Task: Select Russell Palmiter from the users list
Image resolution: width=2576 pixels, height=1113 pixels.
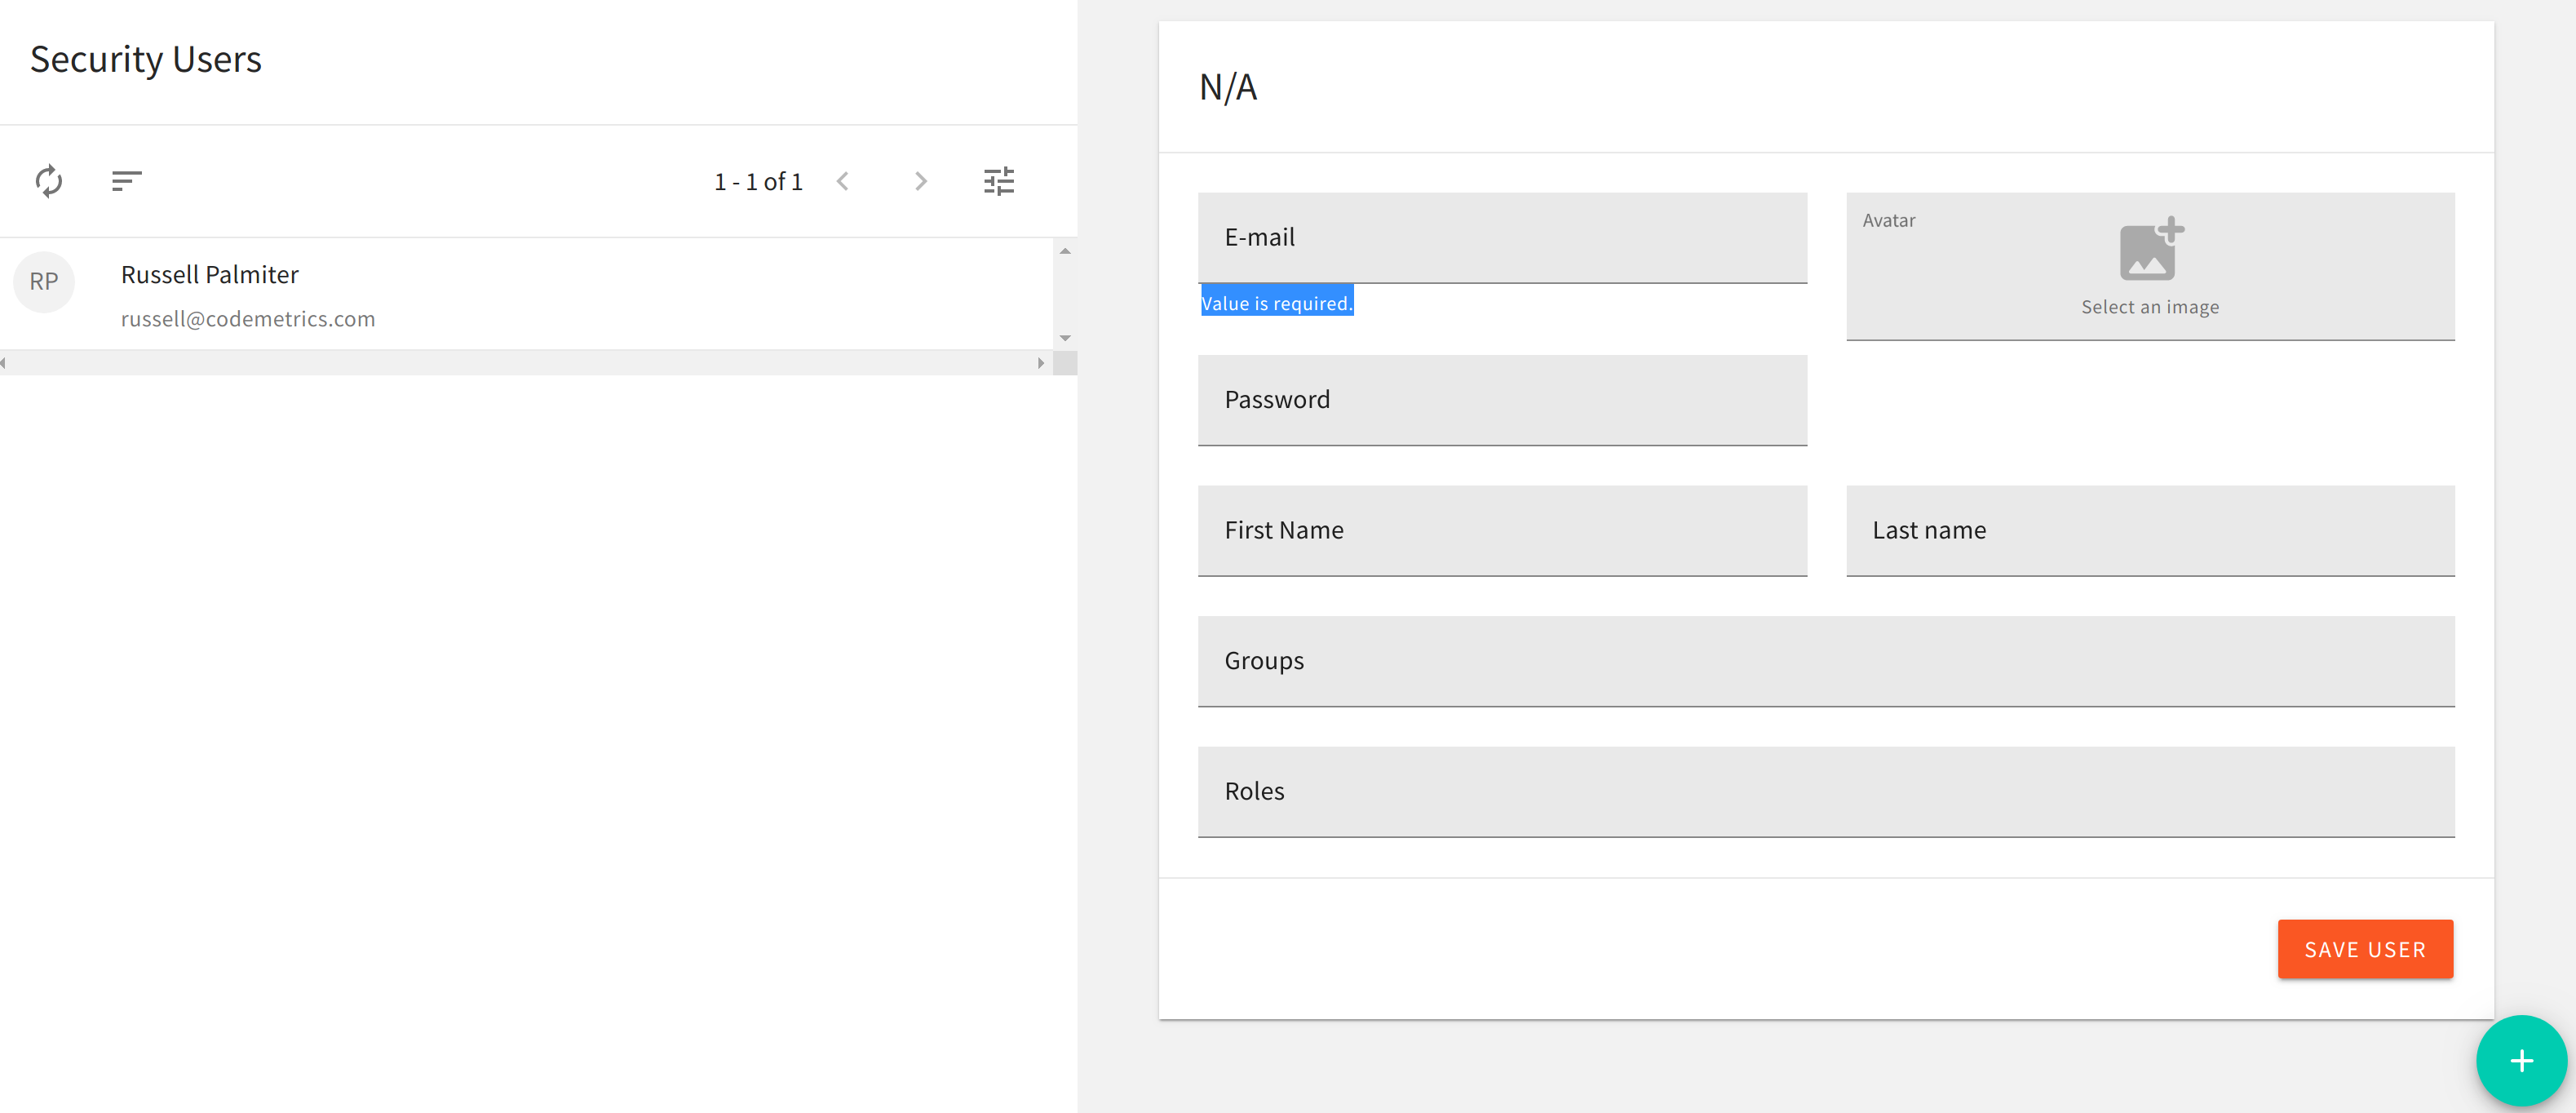Action: pos(400,293)
